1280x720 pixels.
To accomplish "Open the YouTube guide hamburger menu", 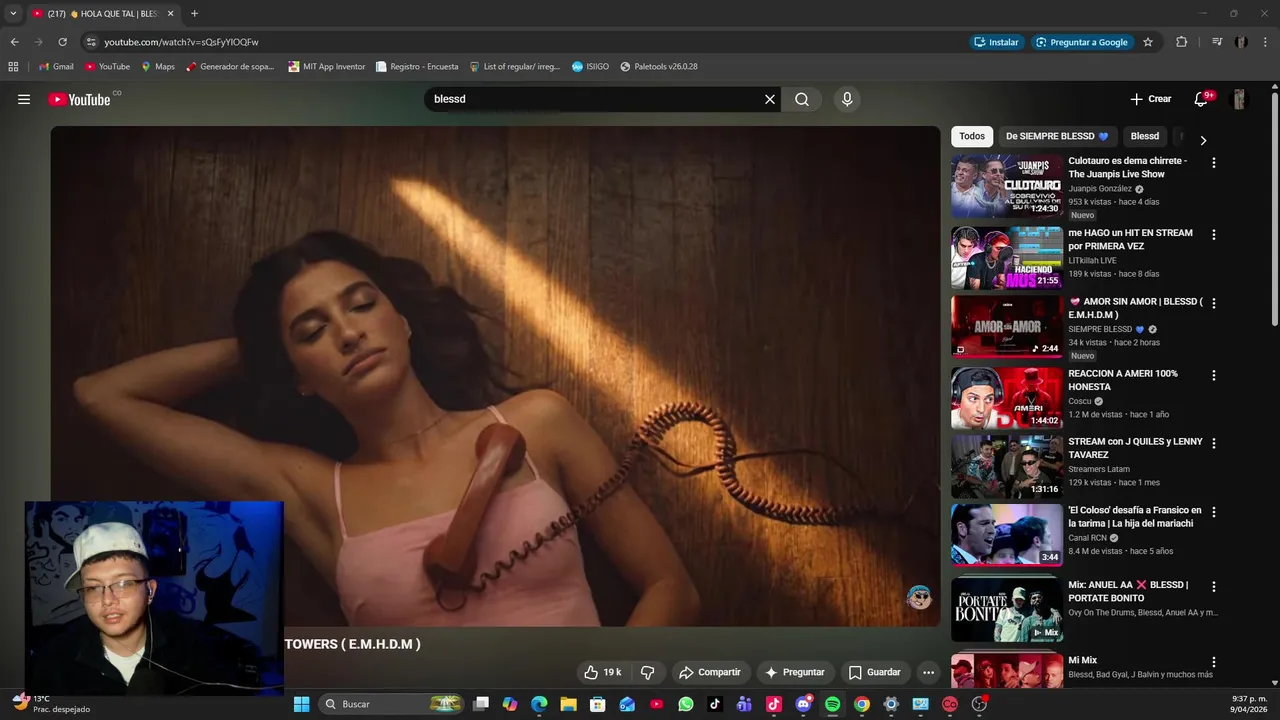I will [x=24, y=99].
